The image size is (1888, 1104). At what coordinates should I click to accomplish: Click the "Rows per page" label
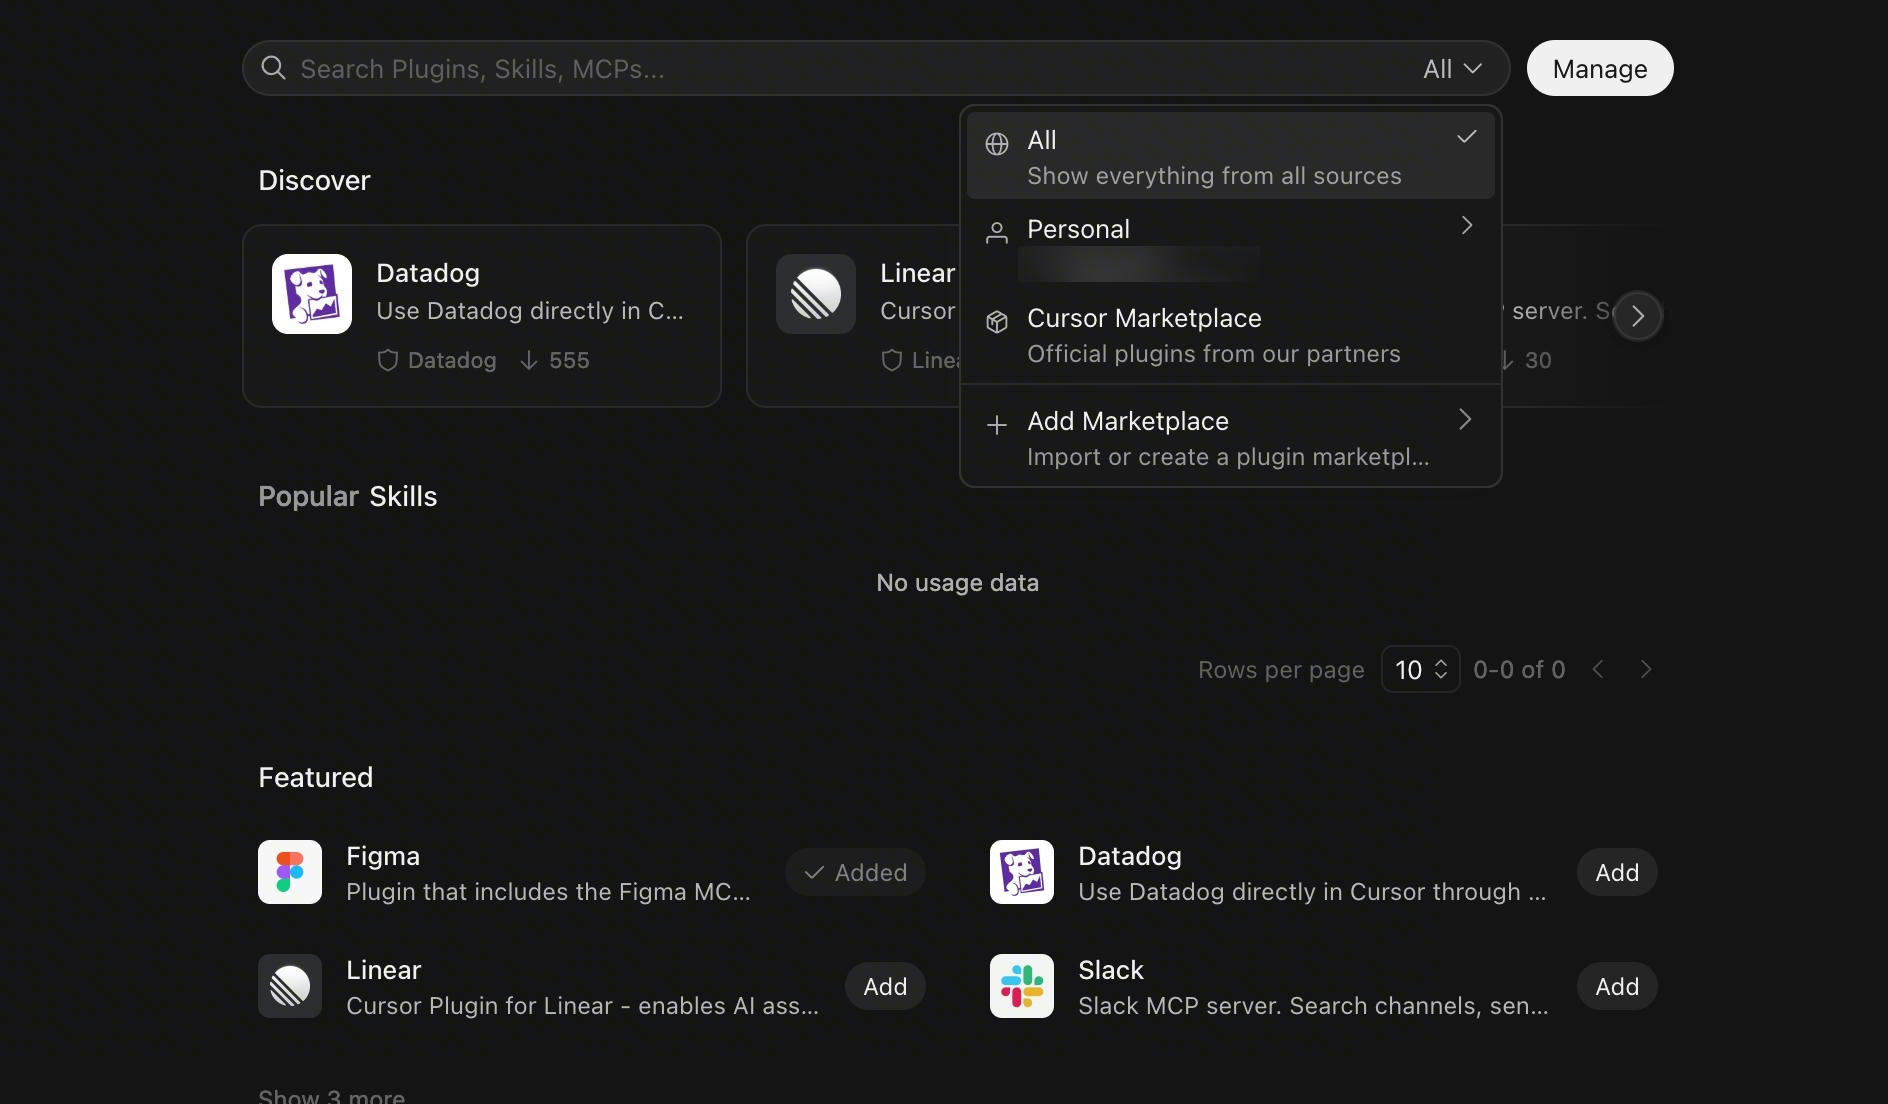coord(1281,669)
